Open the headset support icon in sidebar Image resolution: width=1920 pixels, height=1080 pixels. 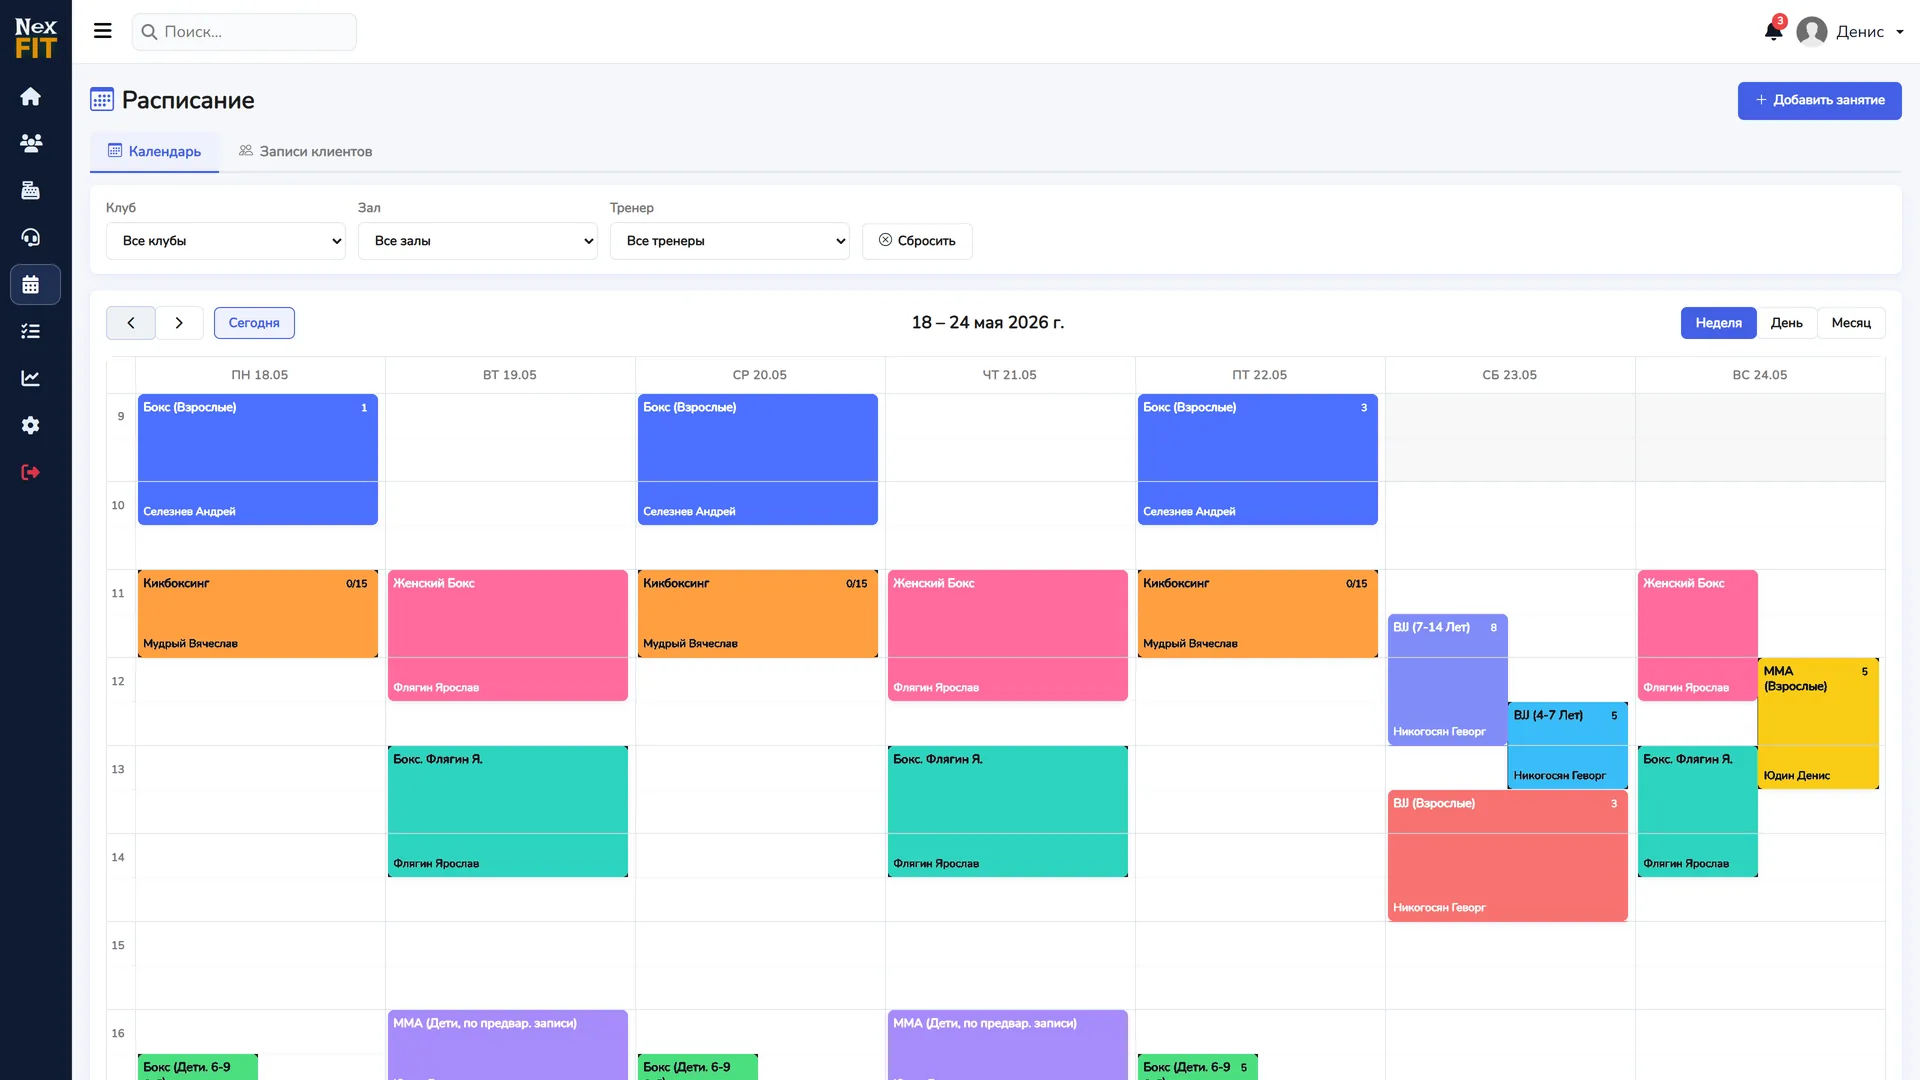(x=31, y=237)
